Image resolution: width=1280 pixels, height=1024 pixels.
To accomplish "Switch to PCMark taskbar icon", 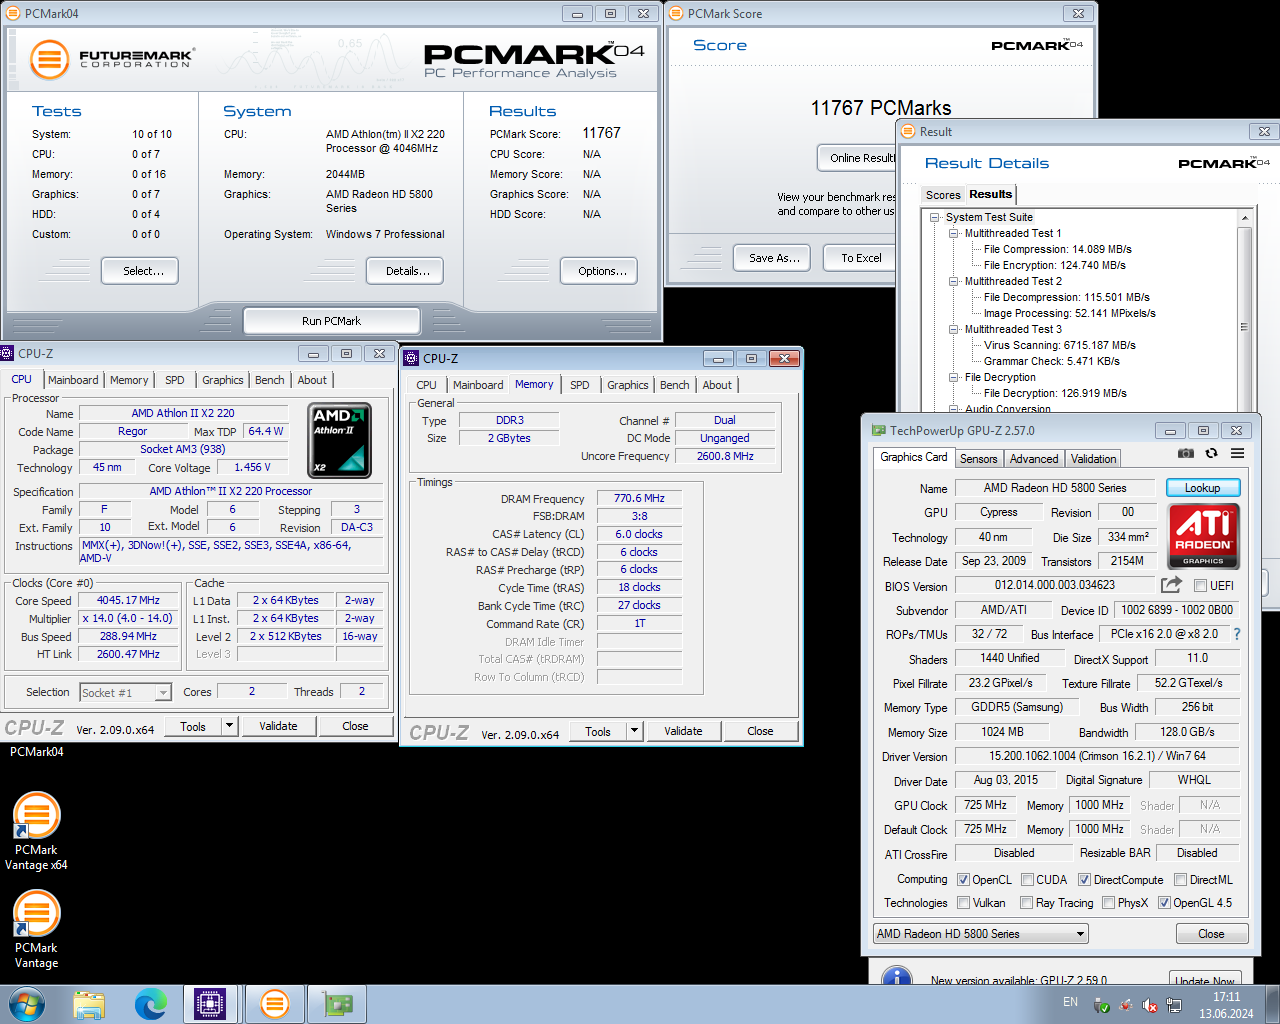I will [x=274, y=1004].
